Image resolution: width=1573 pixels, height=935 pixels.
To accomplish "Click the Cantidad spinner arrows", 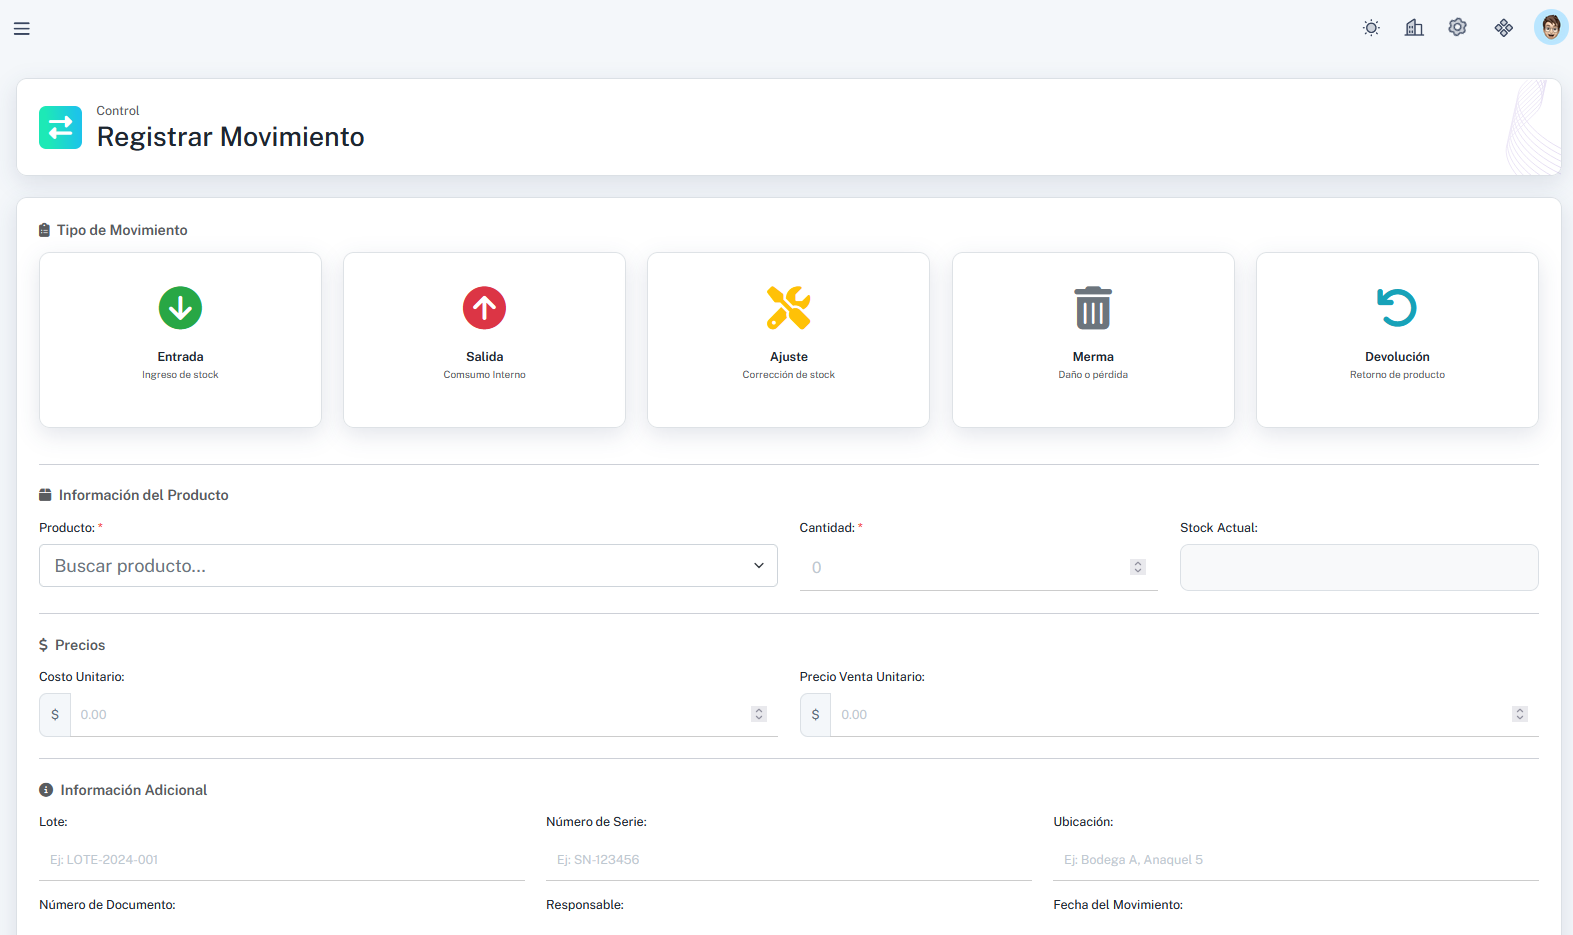I will [x=1137, y=567].
